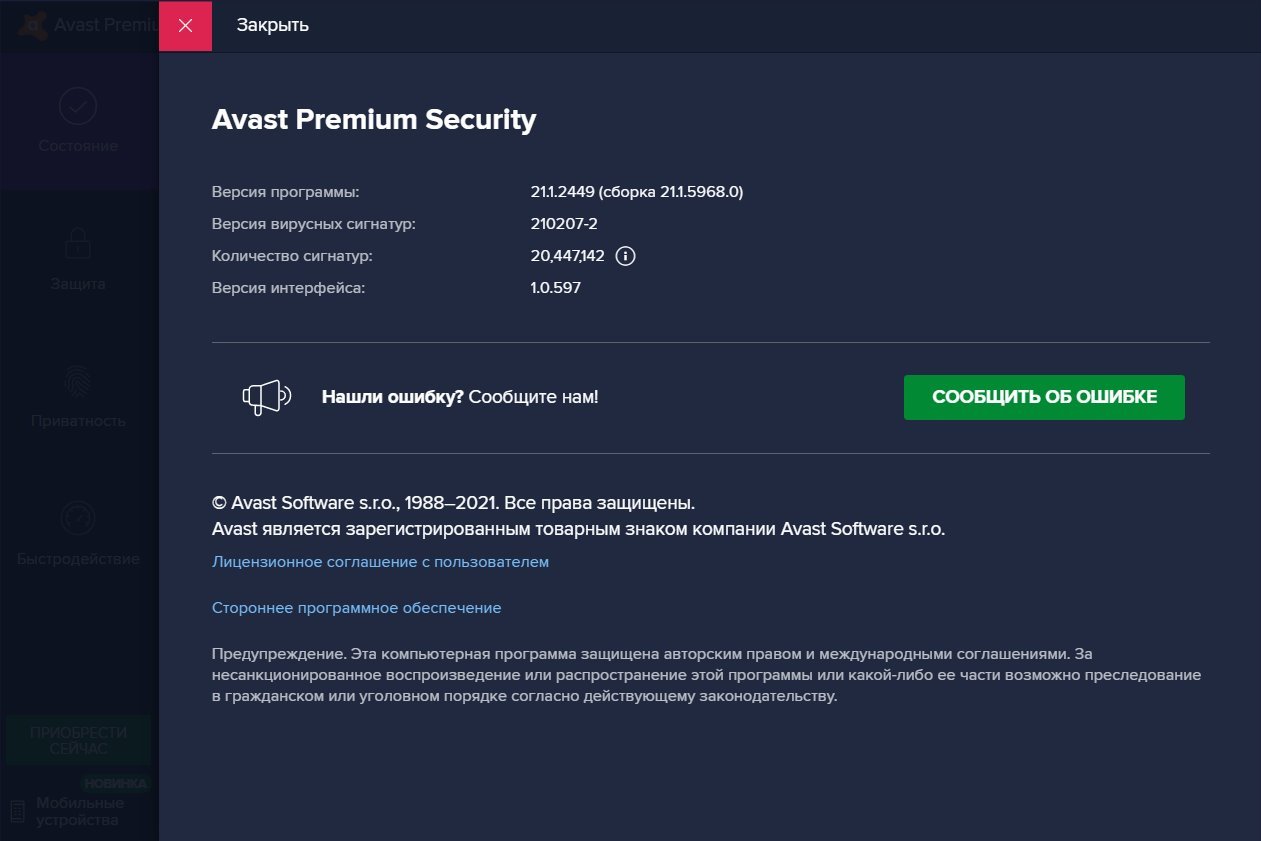Open Защита via the padlock icon
The image size is (1261, 841).
click(x=78, y=243)
